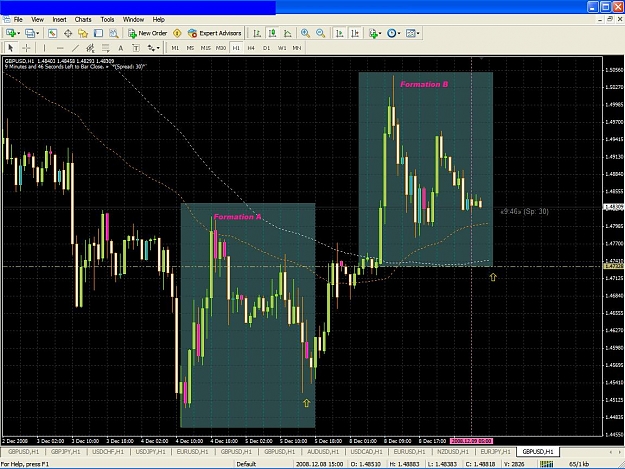625x469 pixels.
Task: Open the File menu
Action: pyautogui.click(x=18, y=19)
